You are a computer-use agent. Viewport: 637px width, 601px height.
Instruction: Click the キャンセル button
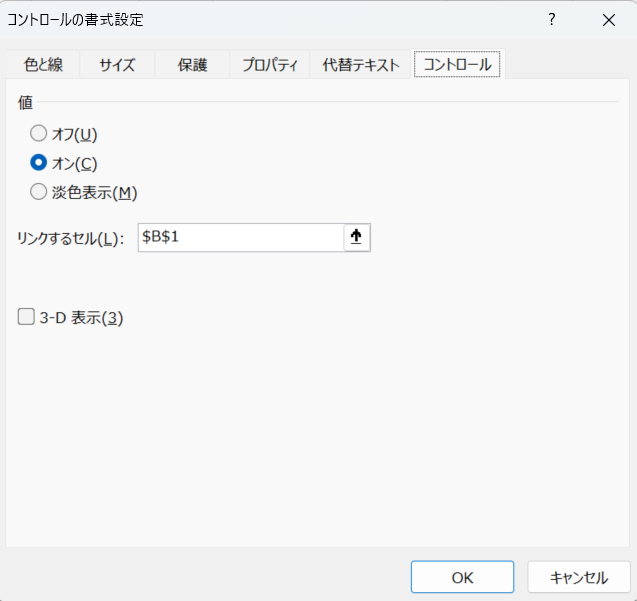point(580,577)
